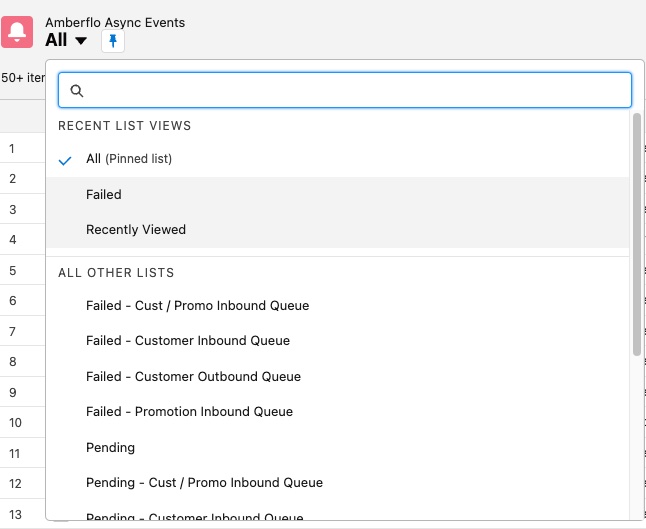Select Failed - Promotion Inbound Queue

click(190, 411)
